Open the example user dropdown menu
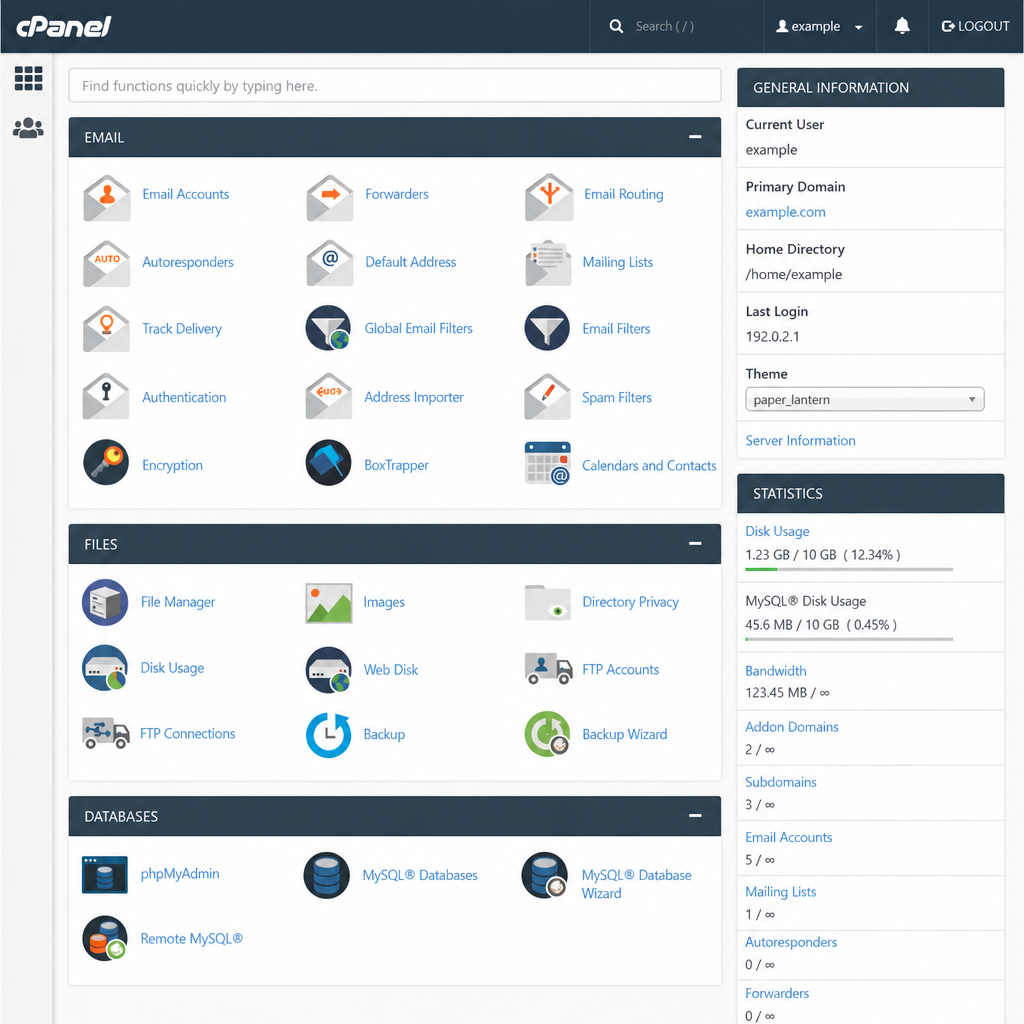This screenshot has height=1024, width=1024. coord(819,27)
